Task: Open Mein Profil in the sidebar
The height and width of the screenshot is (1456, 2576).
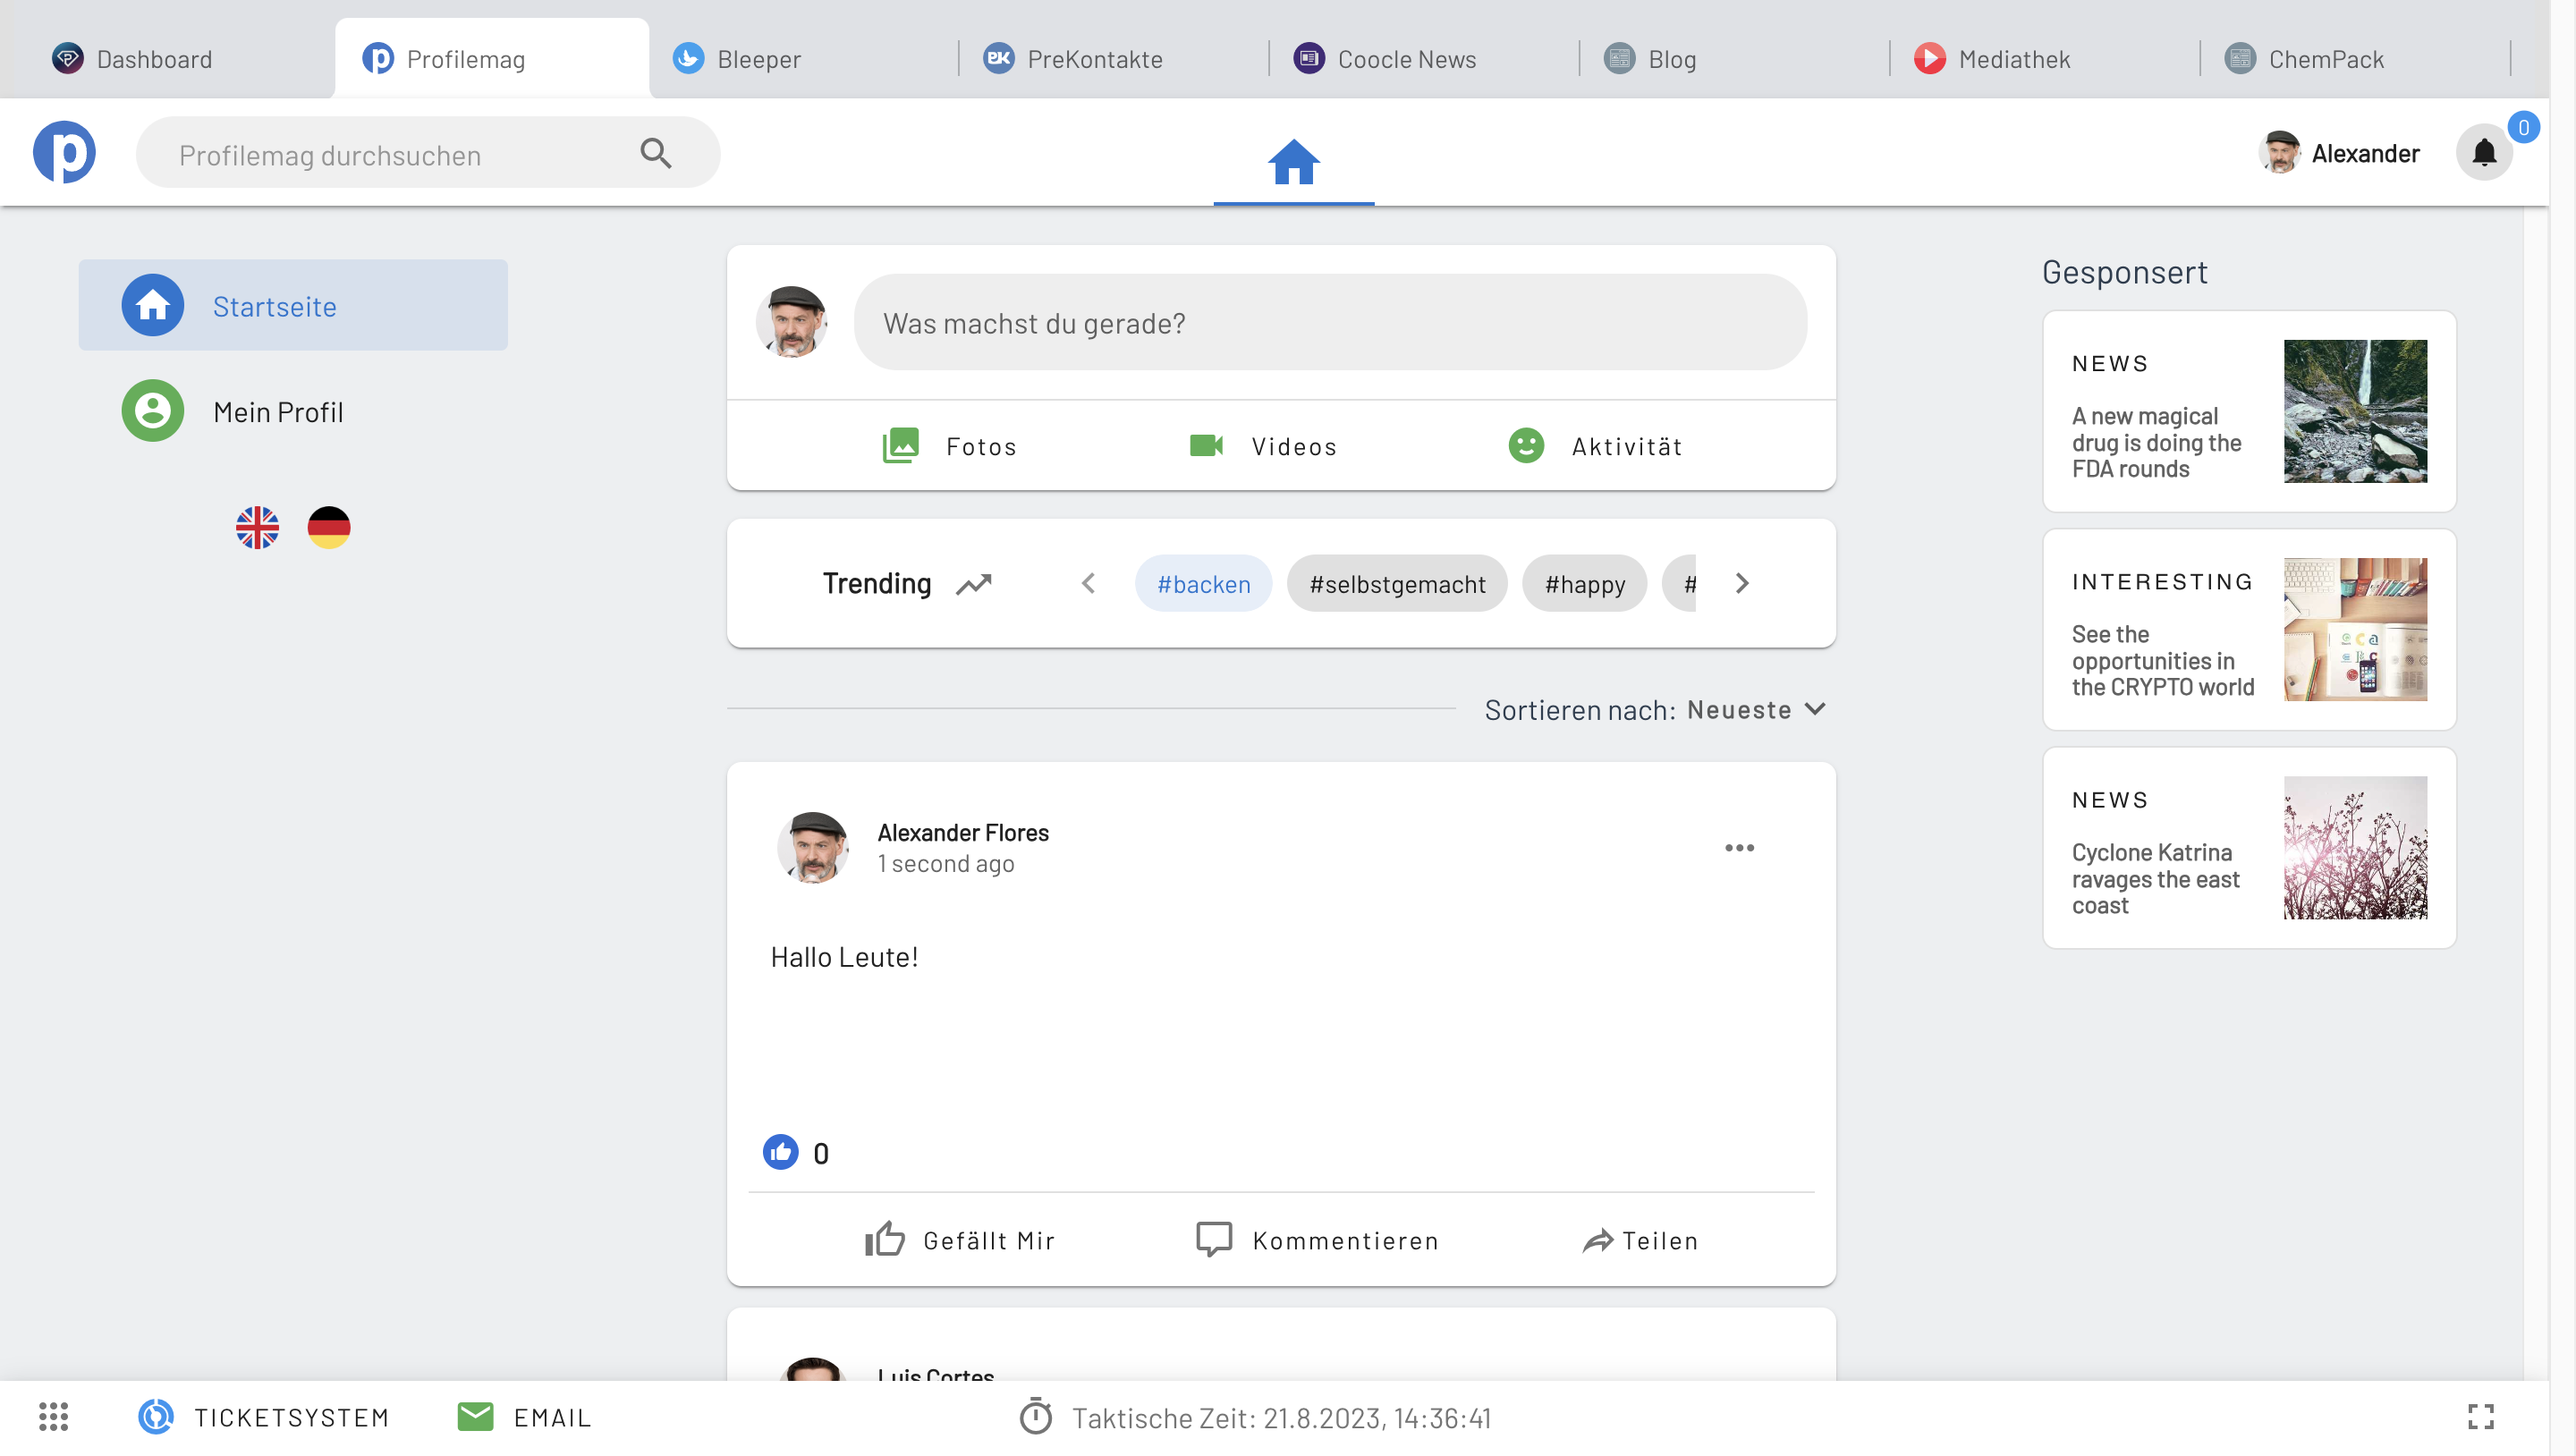Action: [x=278, y=411]
